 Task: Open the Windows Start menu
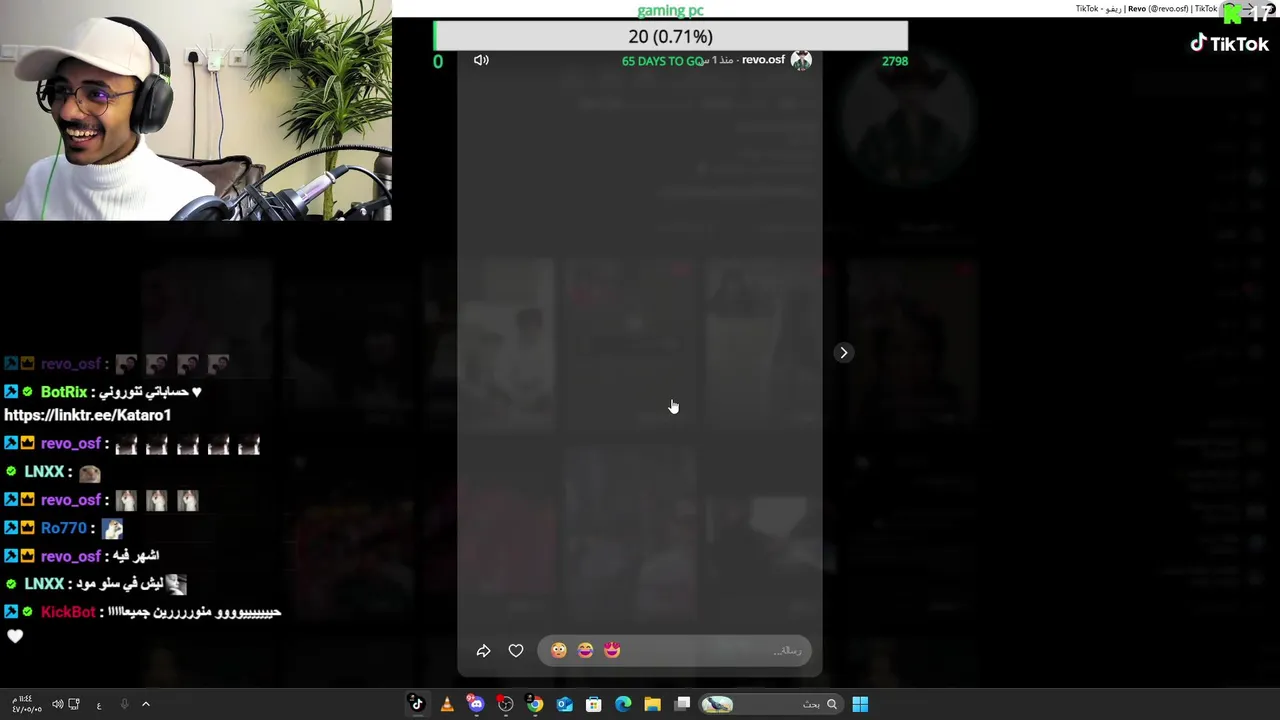[860, 704]
